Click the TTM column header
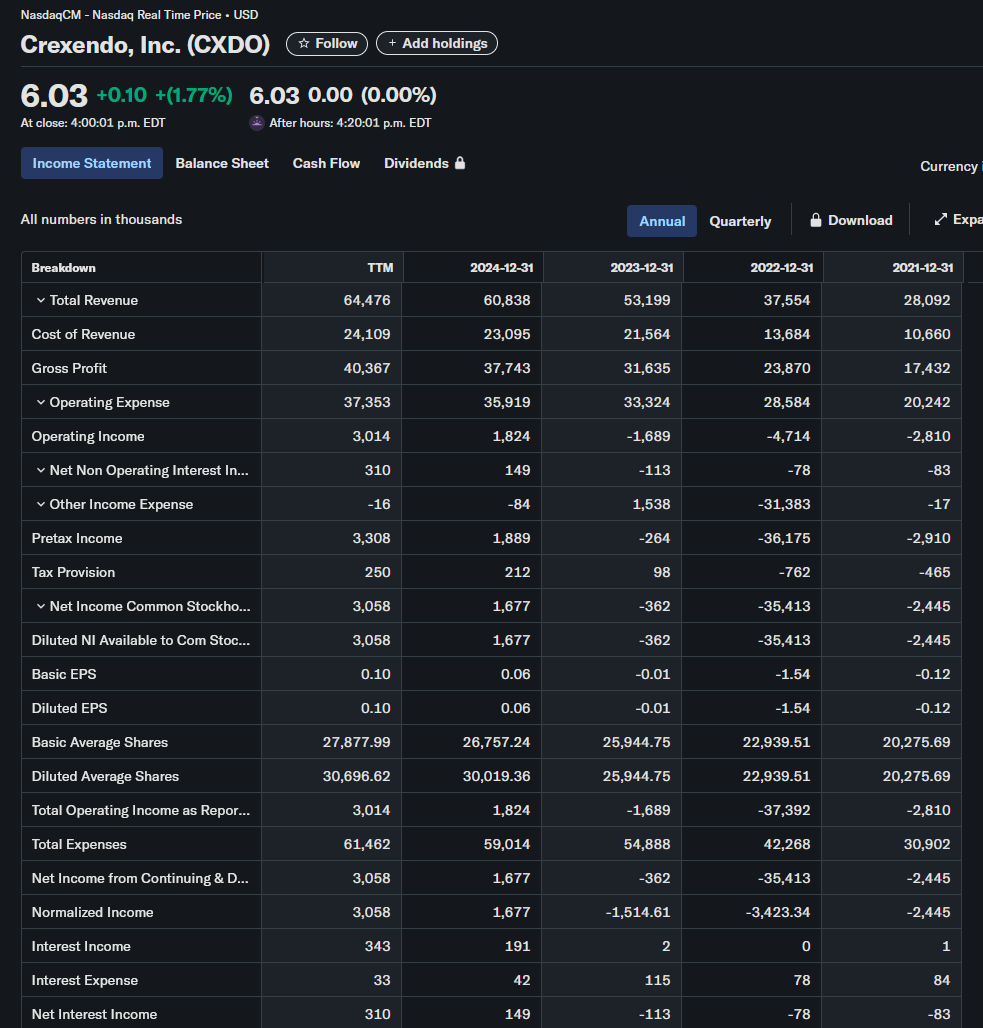The width and height of the screenshot is (983, 1028). pyautogui.click(x=380, y=268)
